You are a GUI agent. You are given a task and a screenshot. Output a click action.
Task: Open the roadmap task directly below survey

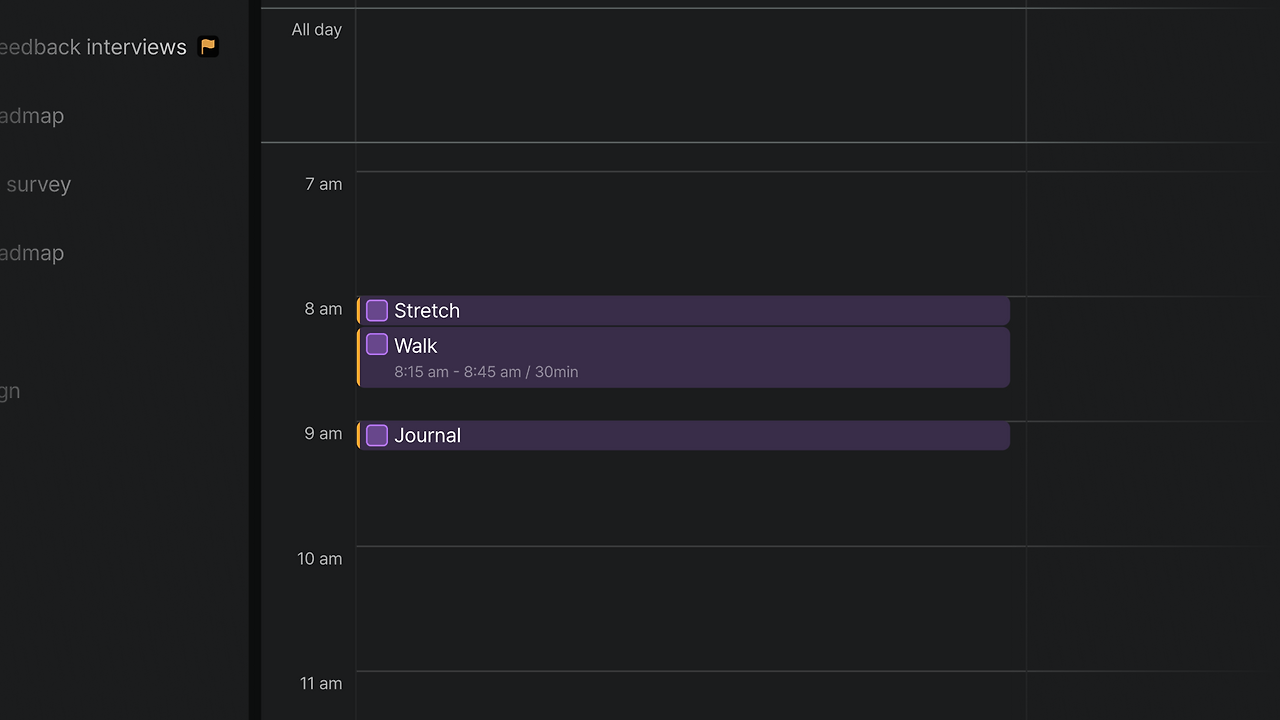click(32, 254)
